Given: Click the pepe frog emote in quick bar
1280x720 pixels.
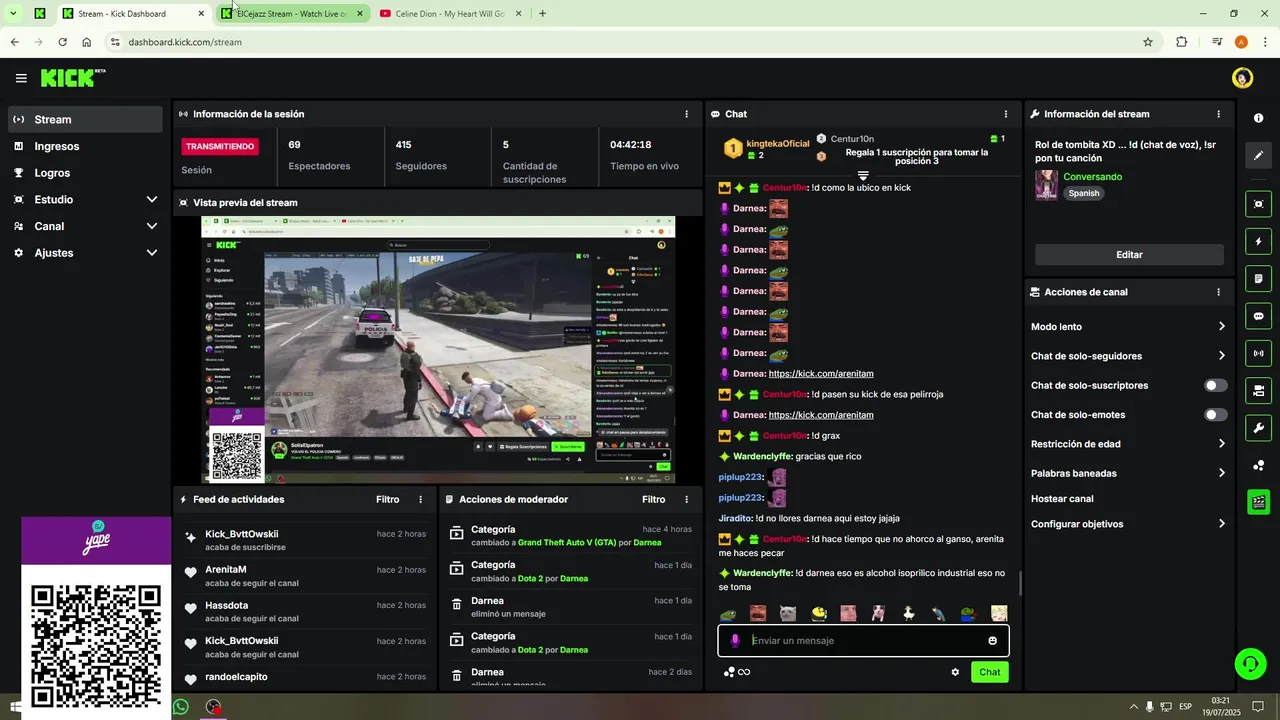Looking at the screenshot, I should click(729, 613).
